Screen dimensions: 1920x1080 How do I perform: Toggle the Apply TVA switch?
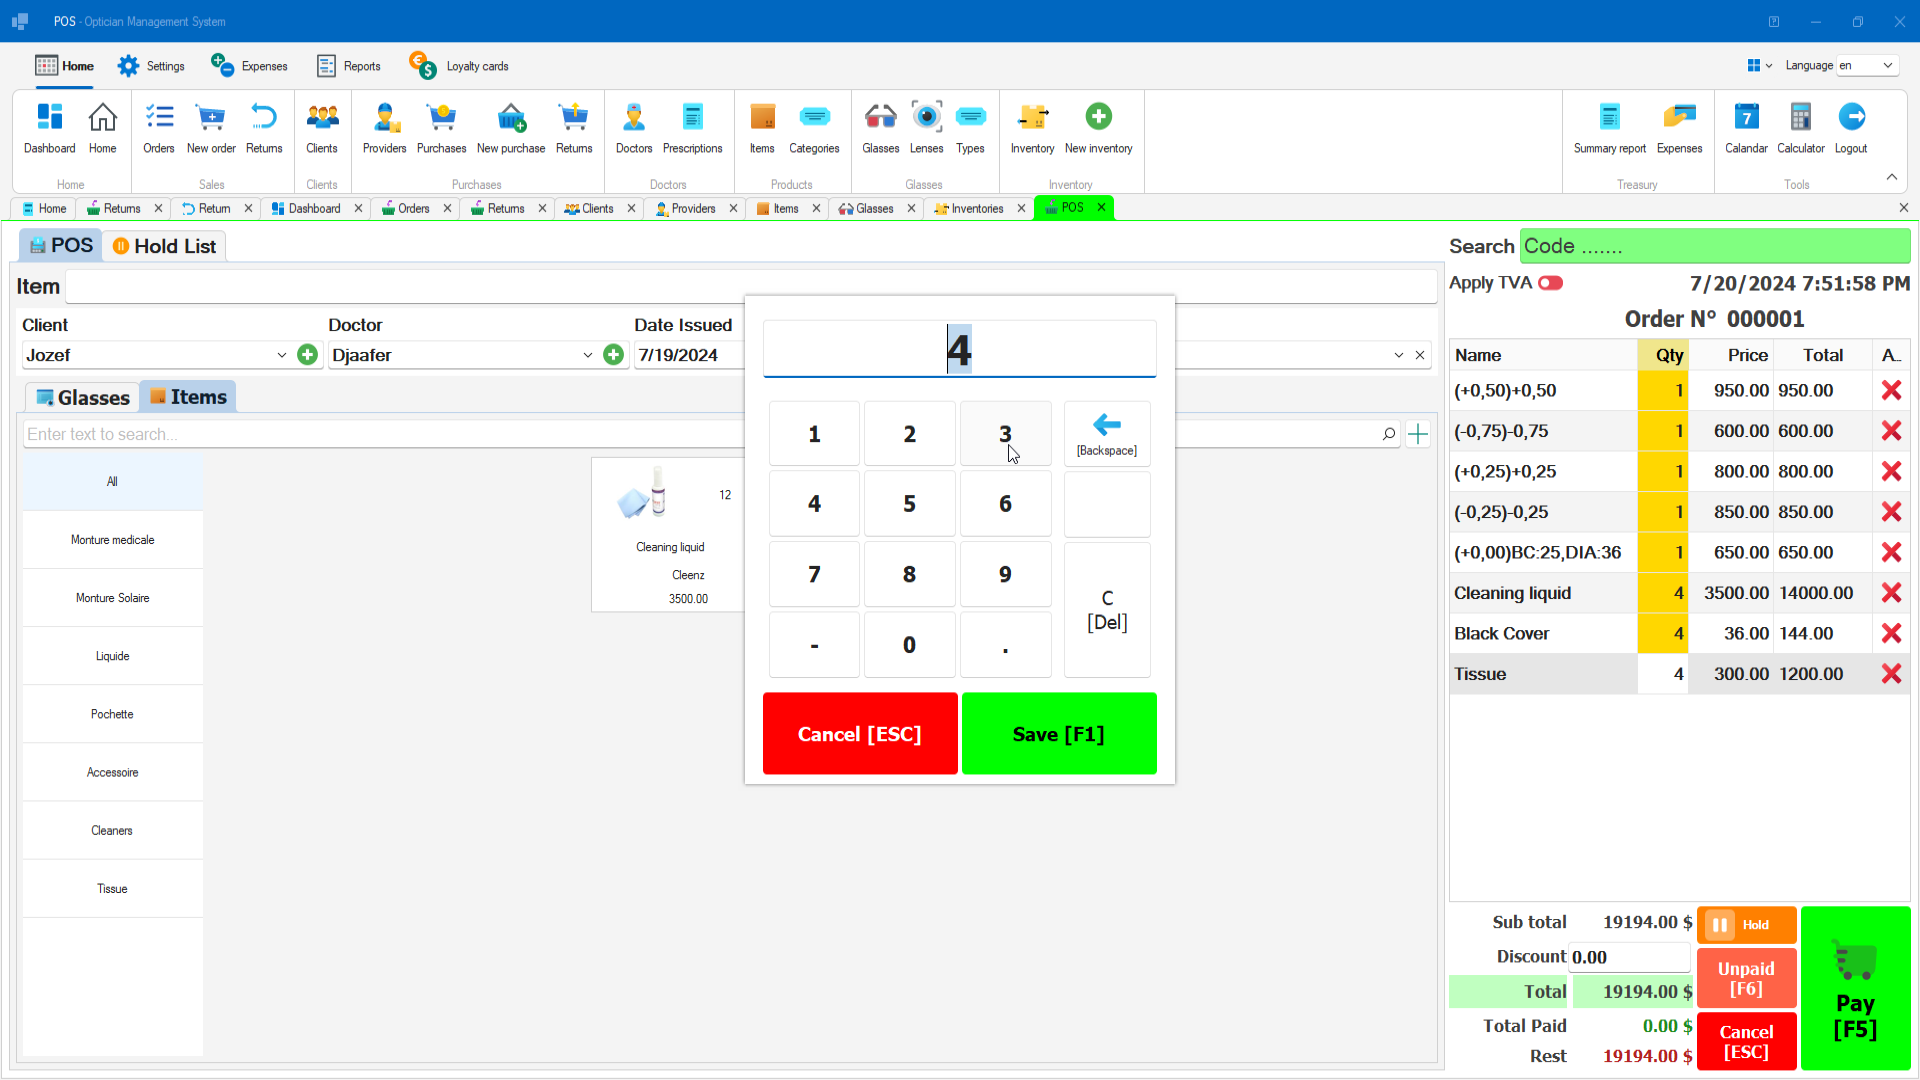click(1551, 283)
